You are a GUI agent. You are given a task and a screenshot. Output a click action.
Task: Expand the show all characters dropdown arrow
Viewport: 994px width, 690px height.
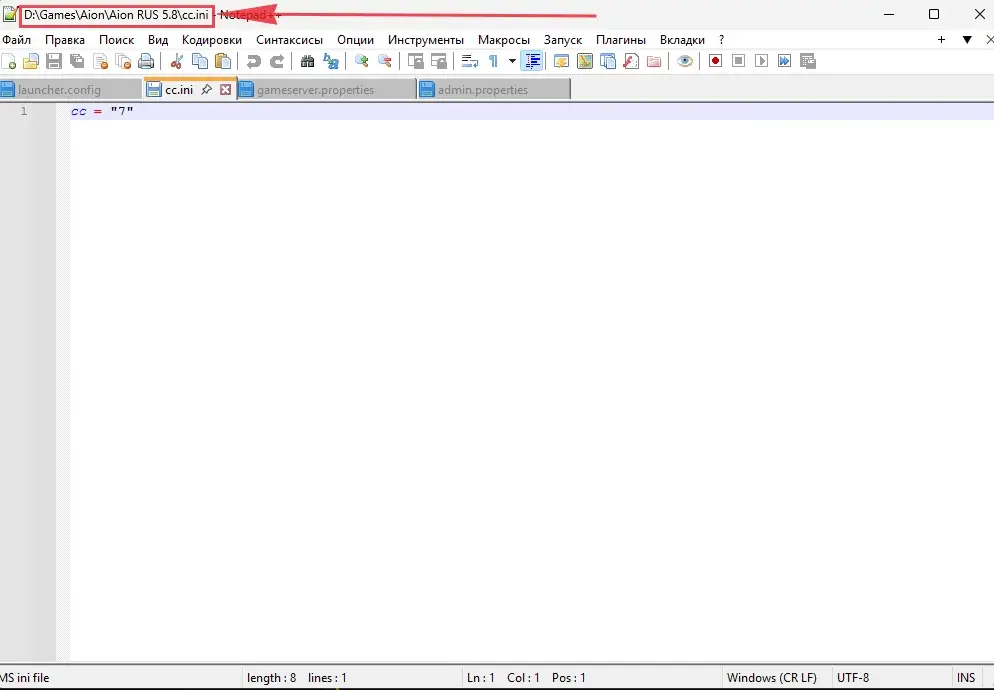[512, 62]
